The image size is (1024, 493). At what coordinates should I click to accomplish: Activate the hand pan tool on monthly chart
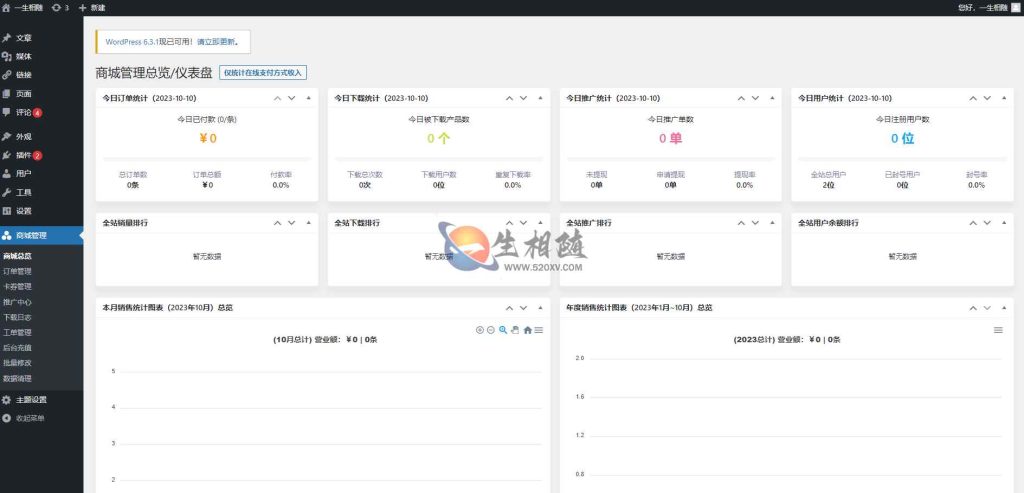point(515,330)
